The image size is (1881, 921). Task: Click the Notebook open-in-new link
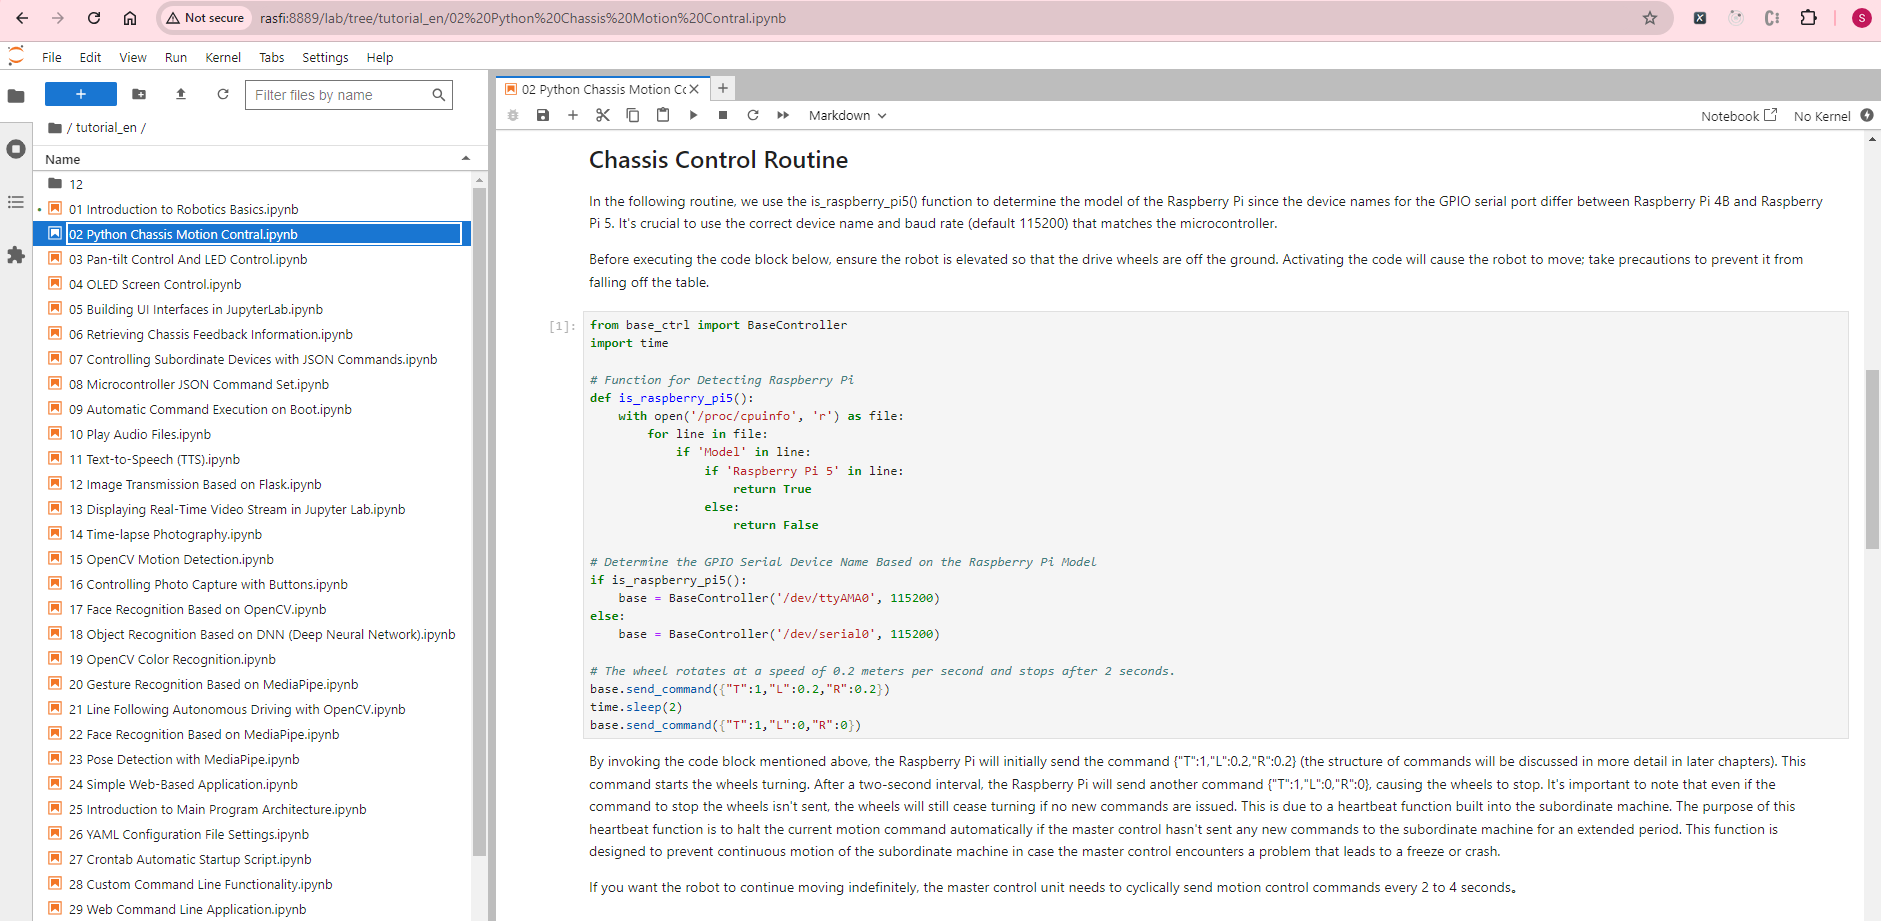click(1739, 116)
